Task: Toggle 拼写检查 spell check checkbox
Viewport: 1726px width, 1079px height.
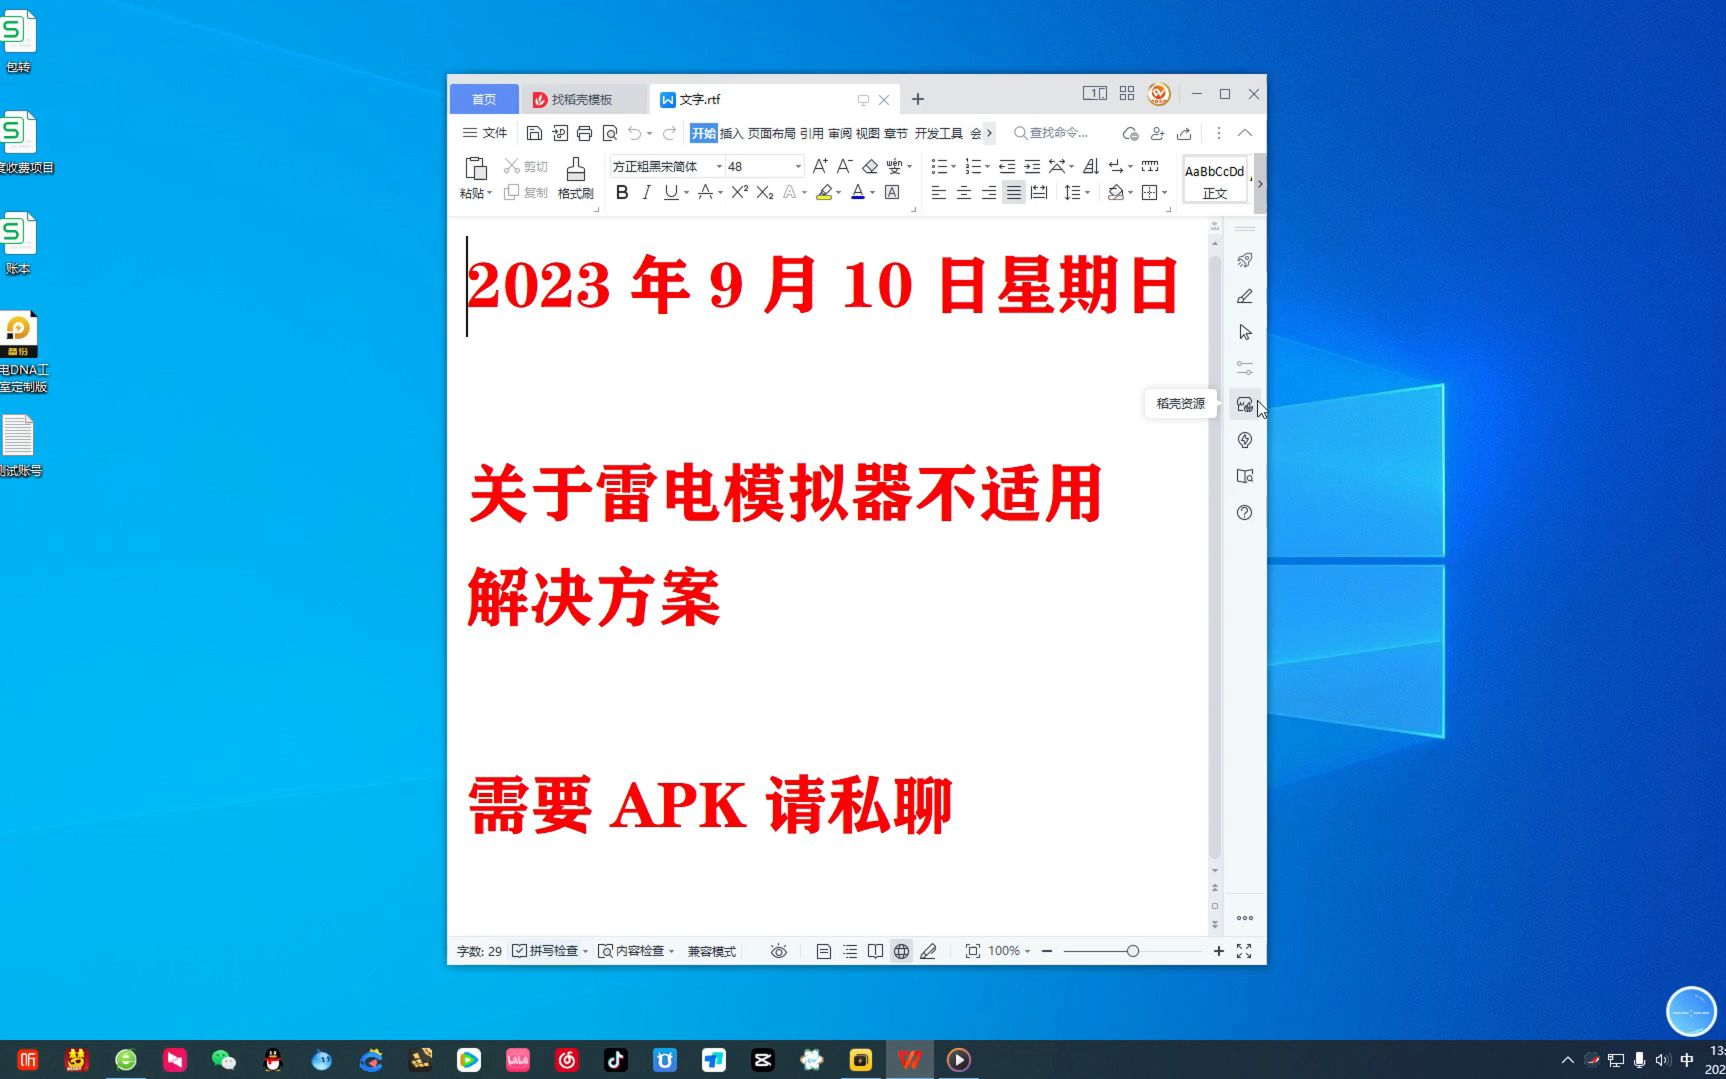Action: [518, 951]
